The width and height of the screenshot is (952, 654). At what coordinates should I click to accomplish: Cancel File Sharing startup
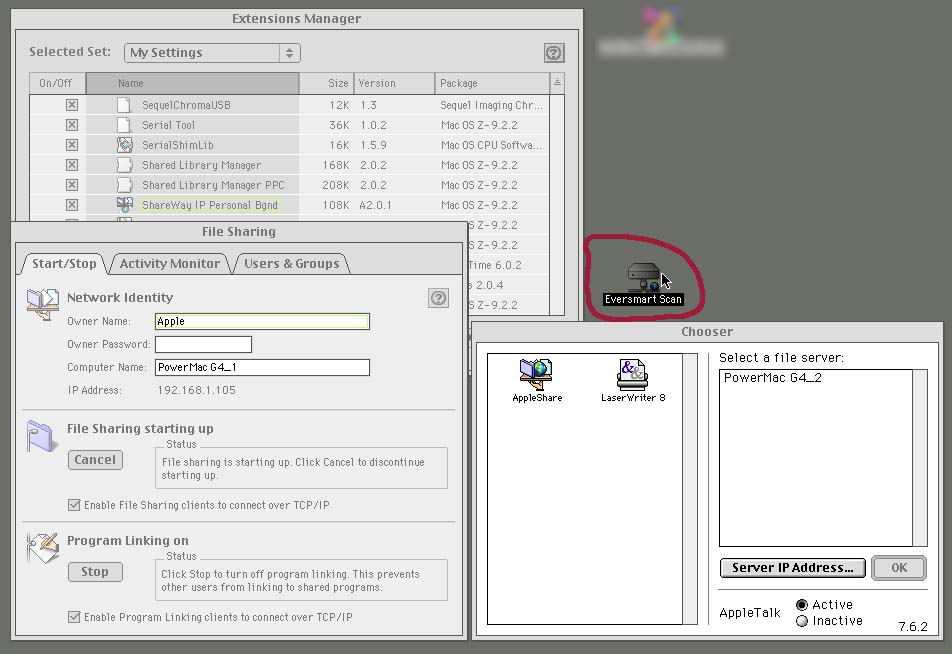pyautogui.click(x=95, y=460)
